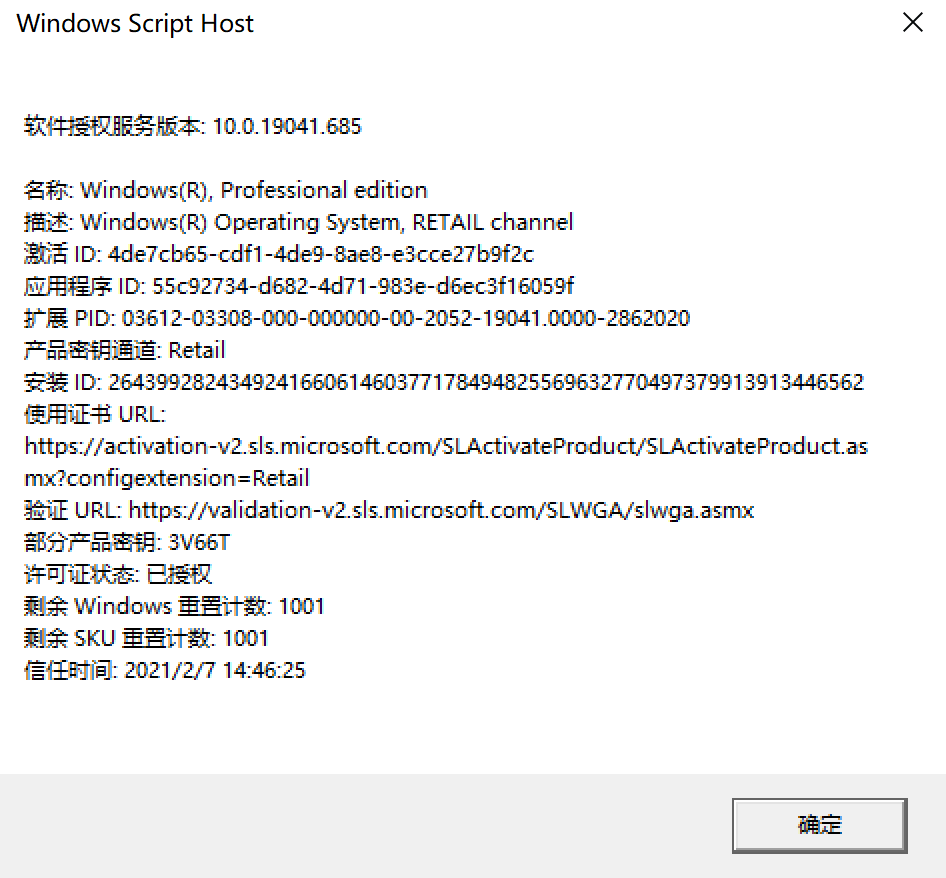This screenshot has width=946, height=878.
Task: Click the 安装 ID number line
Action: tap(444, 382)
